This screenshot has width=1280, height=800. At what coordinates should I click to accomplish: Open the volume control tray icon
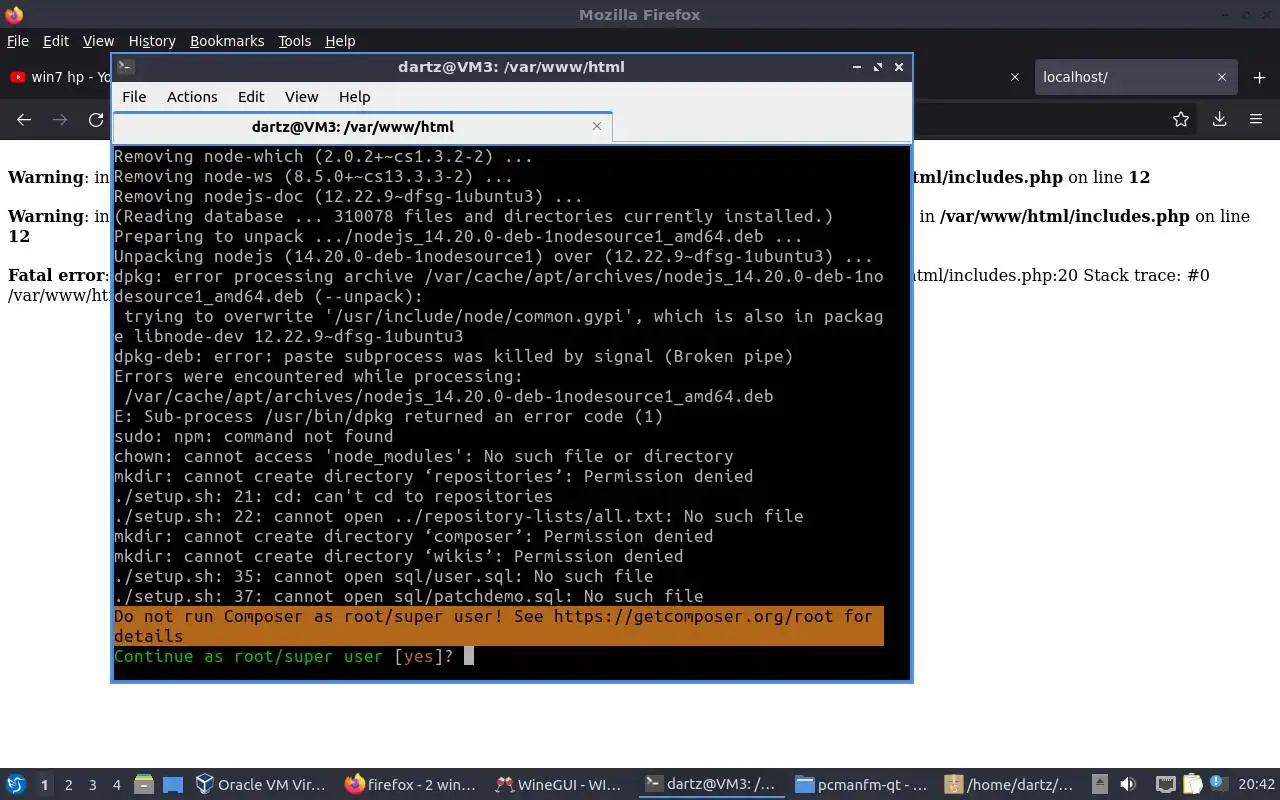coord(1128,785)
